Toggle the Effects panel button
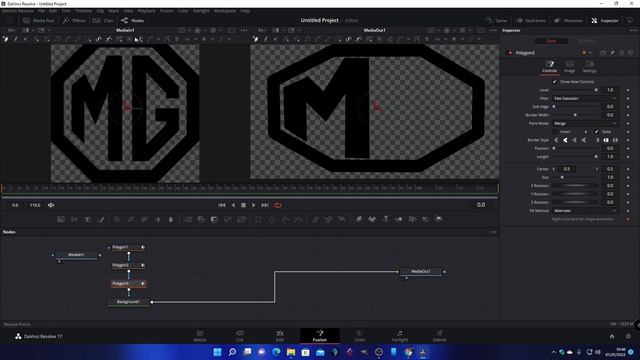Image resolution: width=640 pixels, height=360 pixels. pos(74,20)
